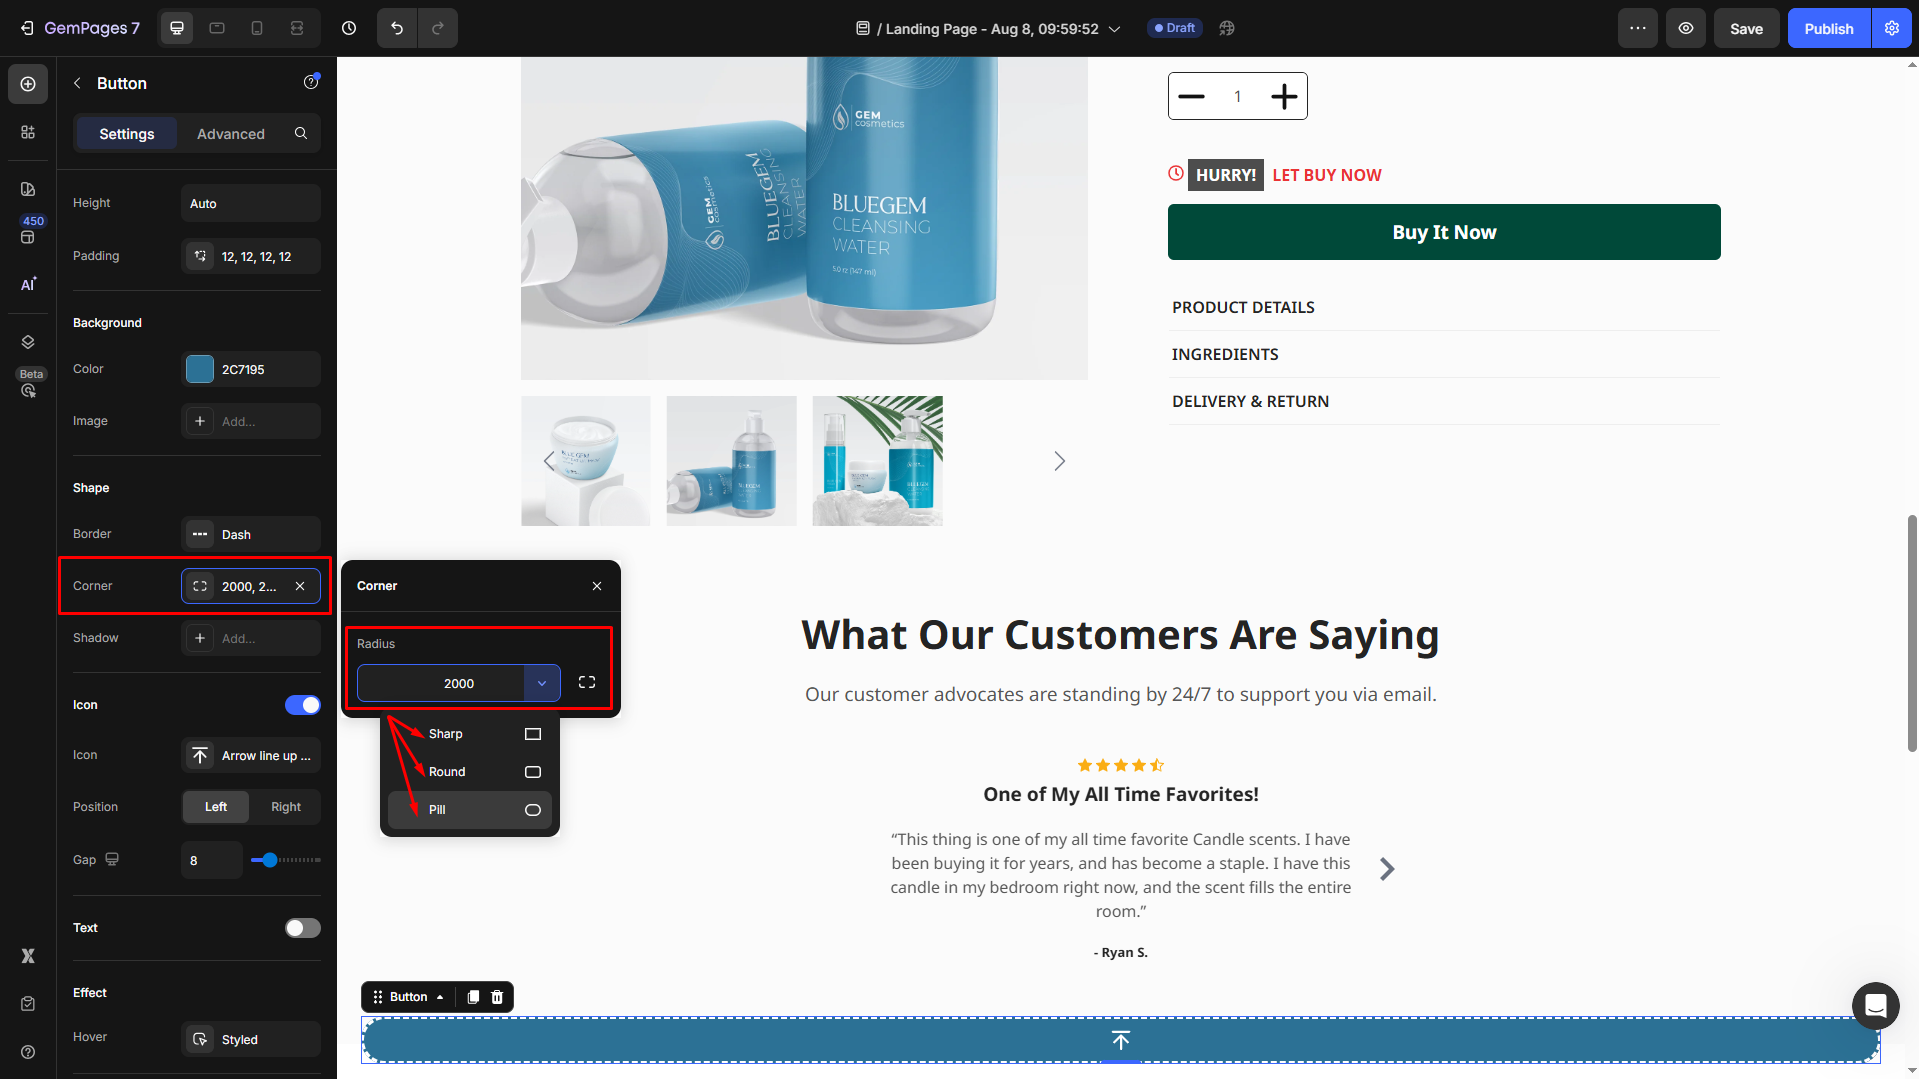Toggle individual corner radius mode
Screen dimensions: 1919x1079
[587, 682]
